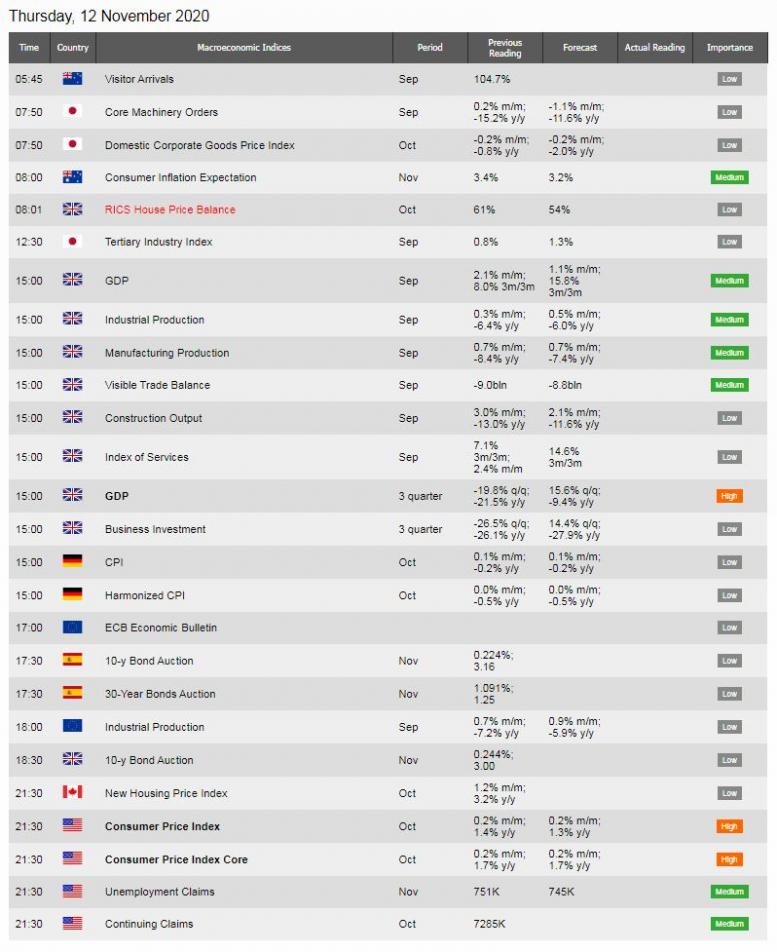Select the Continuing Claims row
The height and width of the screenshot is (952, 777).
click(x=388, y=924)
